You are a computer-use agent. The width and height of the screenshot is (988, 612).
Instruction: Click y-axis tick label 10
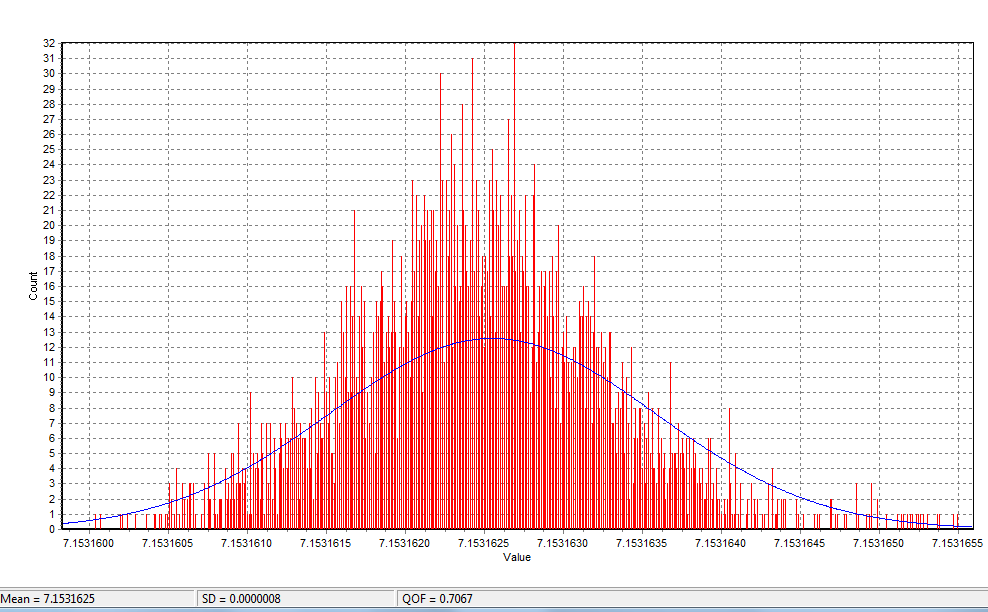49,378
